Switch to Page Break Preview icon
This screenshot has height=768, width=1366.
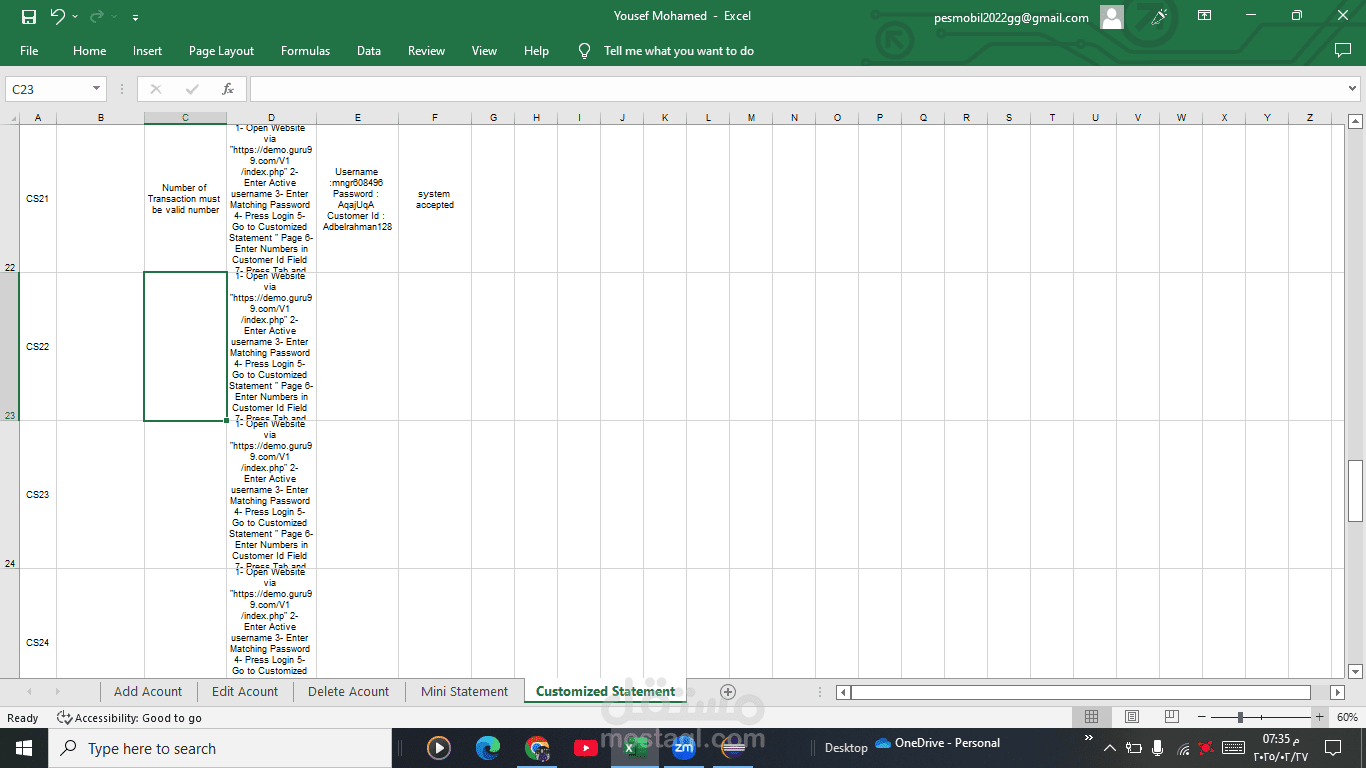tap(1171, 717)
